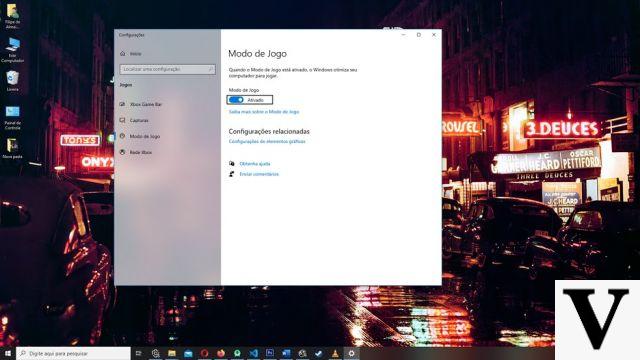
Task: Minimize the Configurações window
Action: pos(403,35)
